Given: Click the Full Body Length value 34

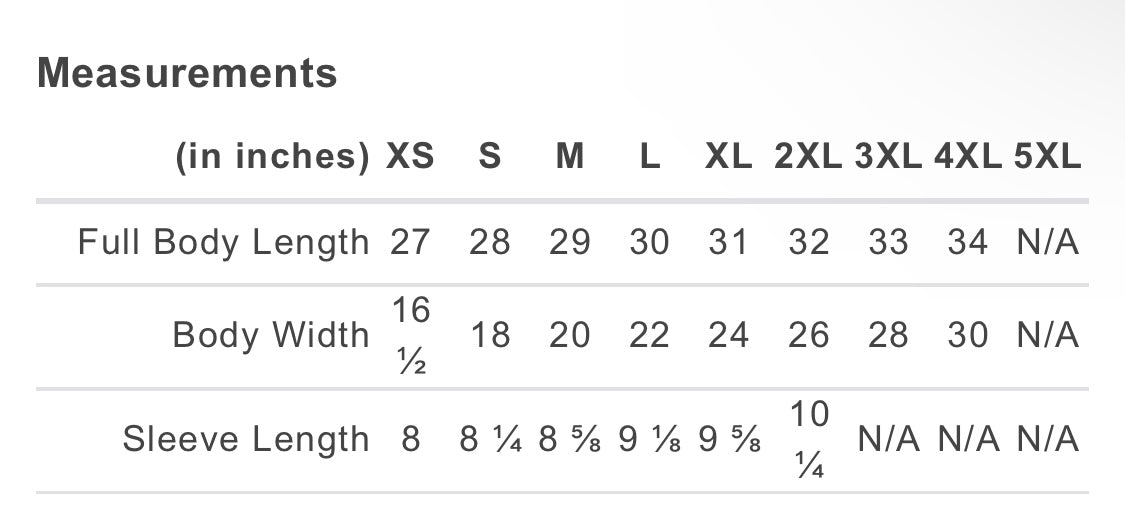Looking at the screenshot, I should tap(968, 242).
